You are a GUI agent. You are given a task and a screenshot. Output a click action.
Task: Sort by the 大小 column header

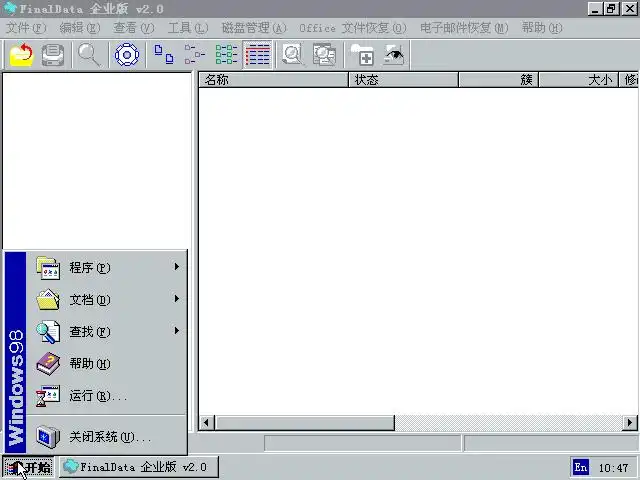[578, 80]
